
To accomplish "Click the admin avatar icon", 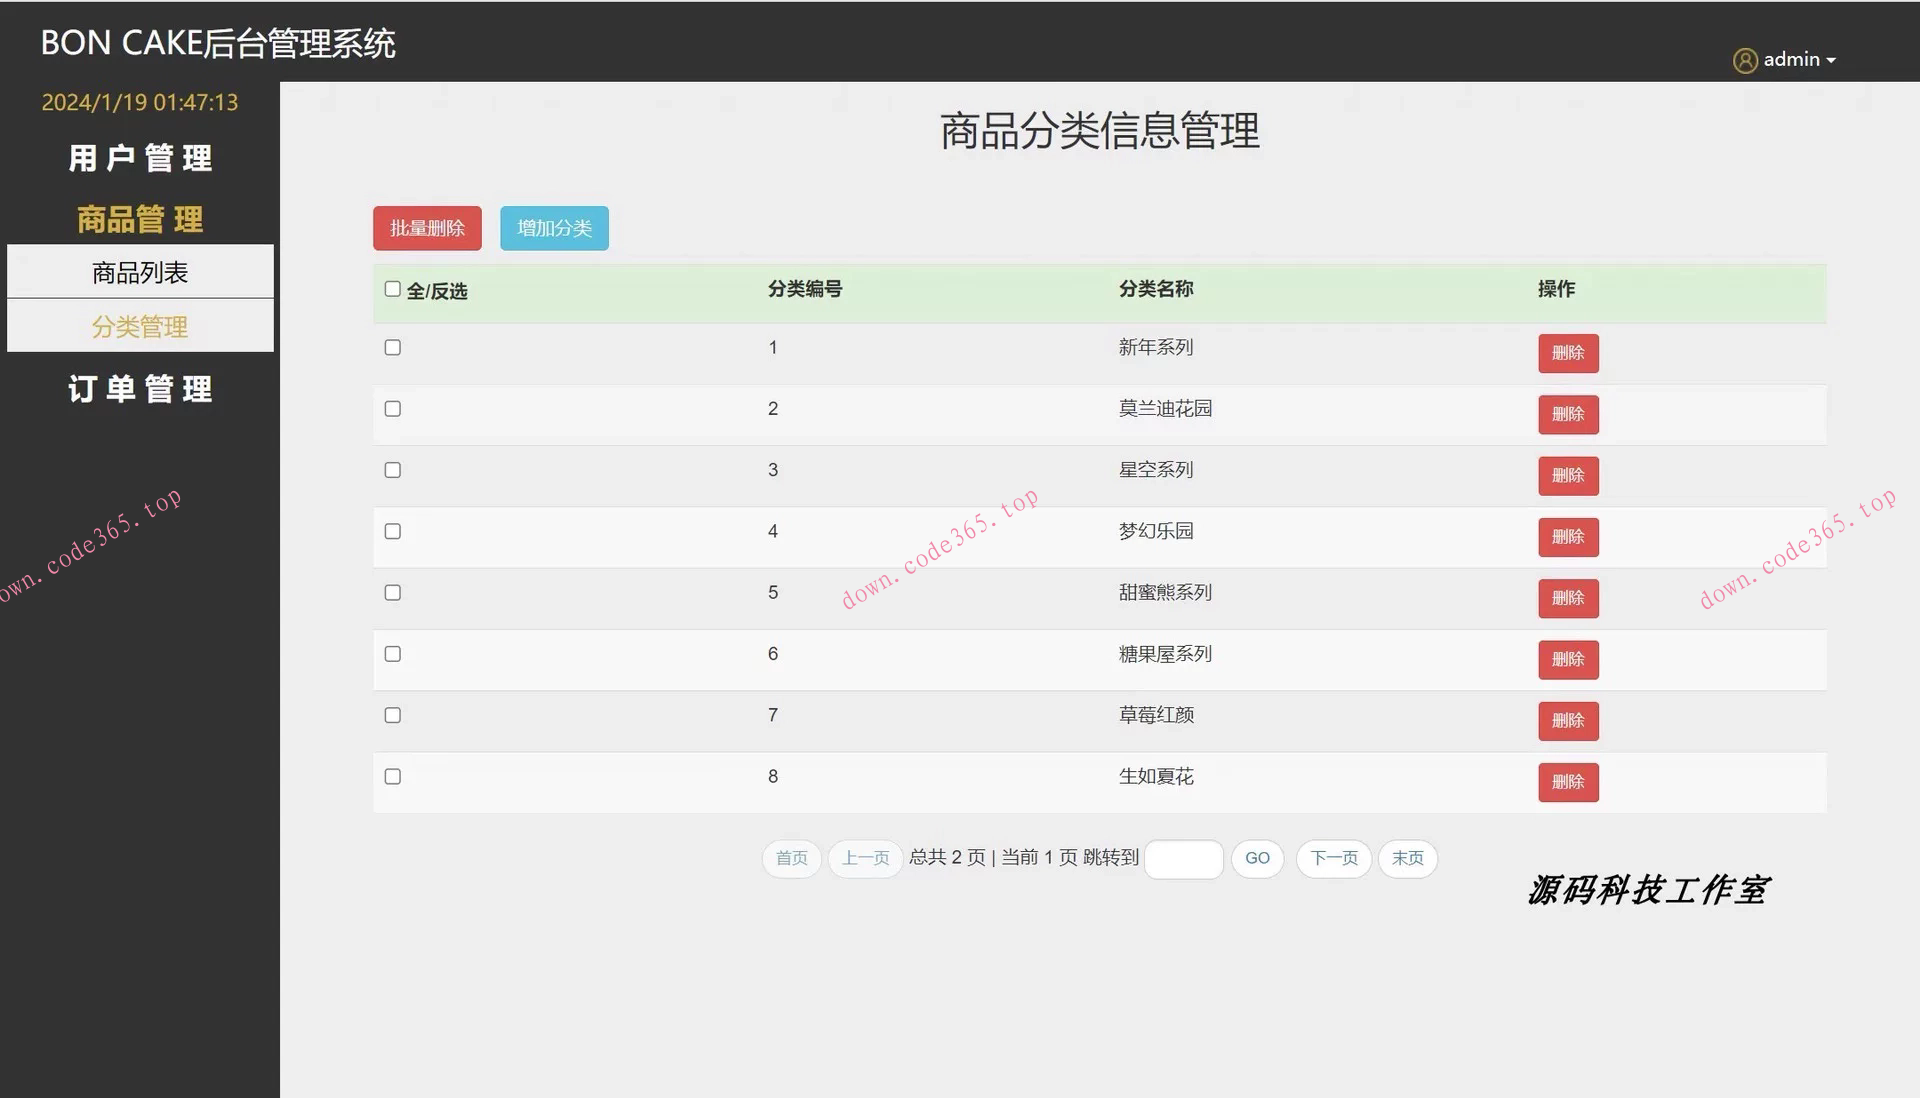I will click(x=1745, y=60).
